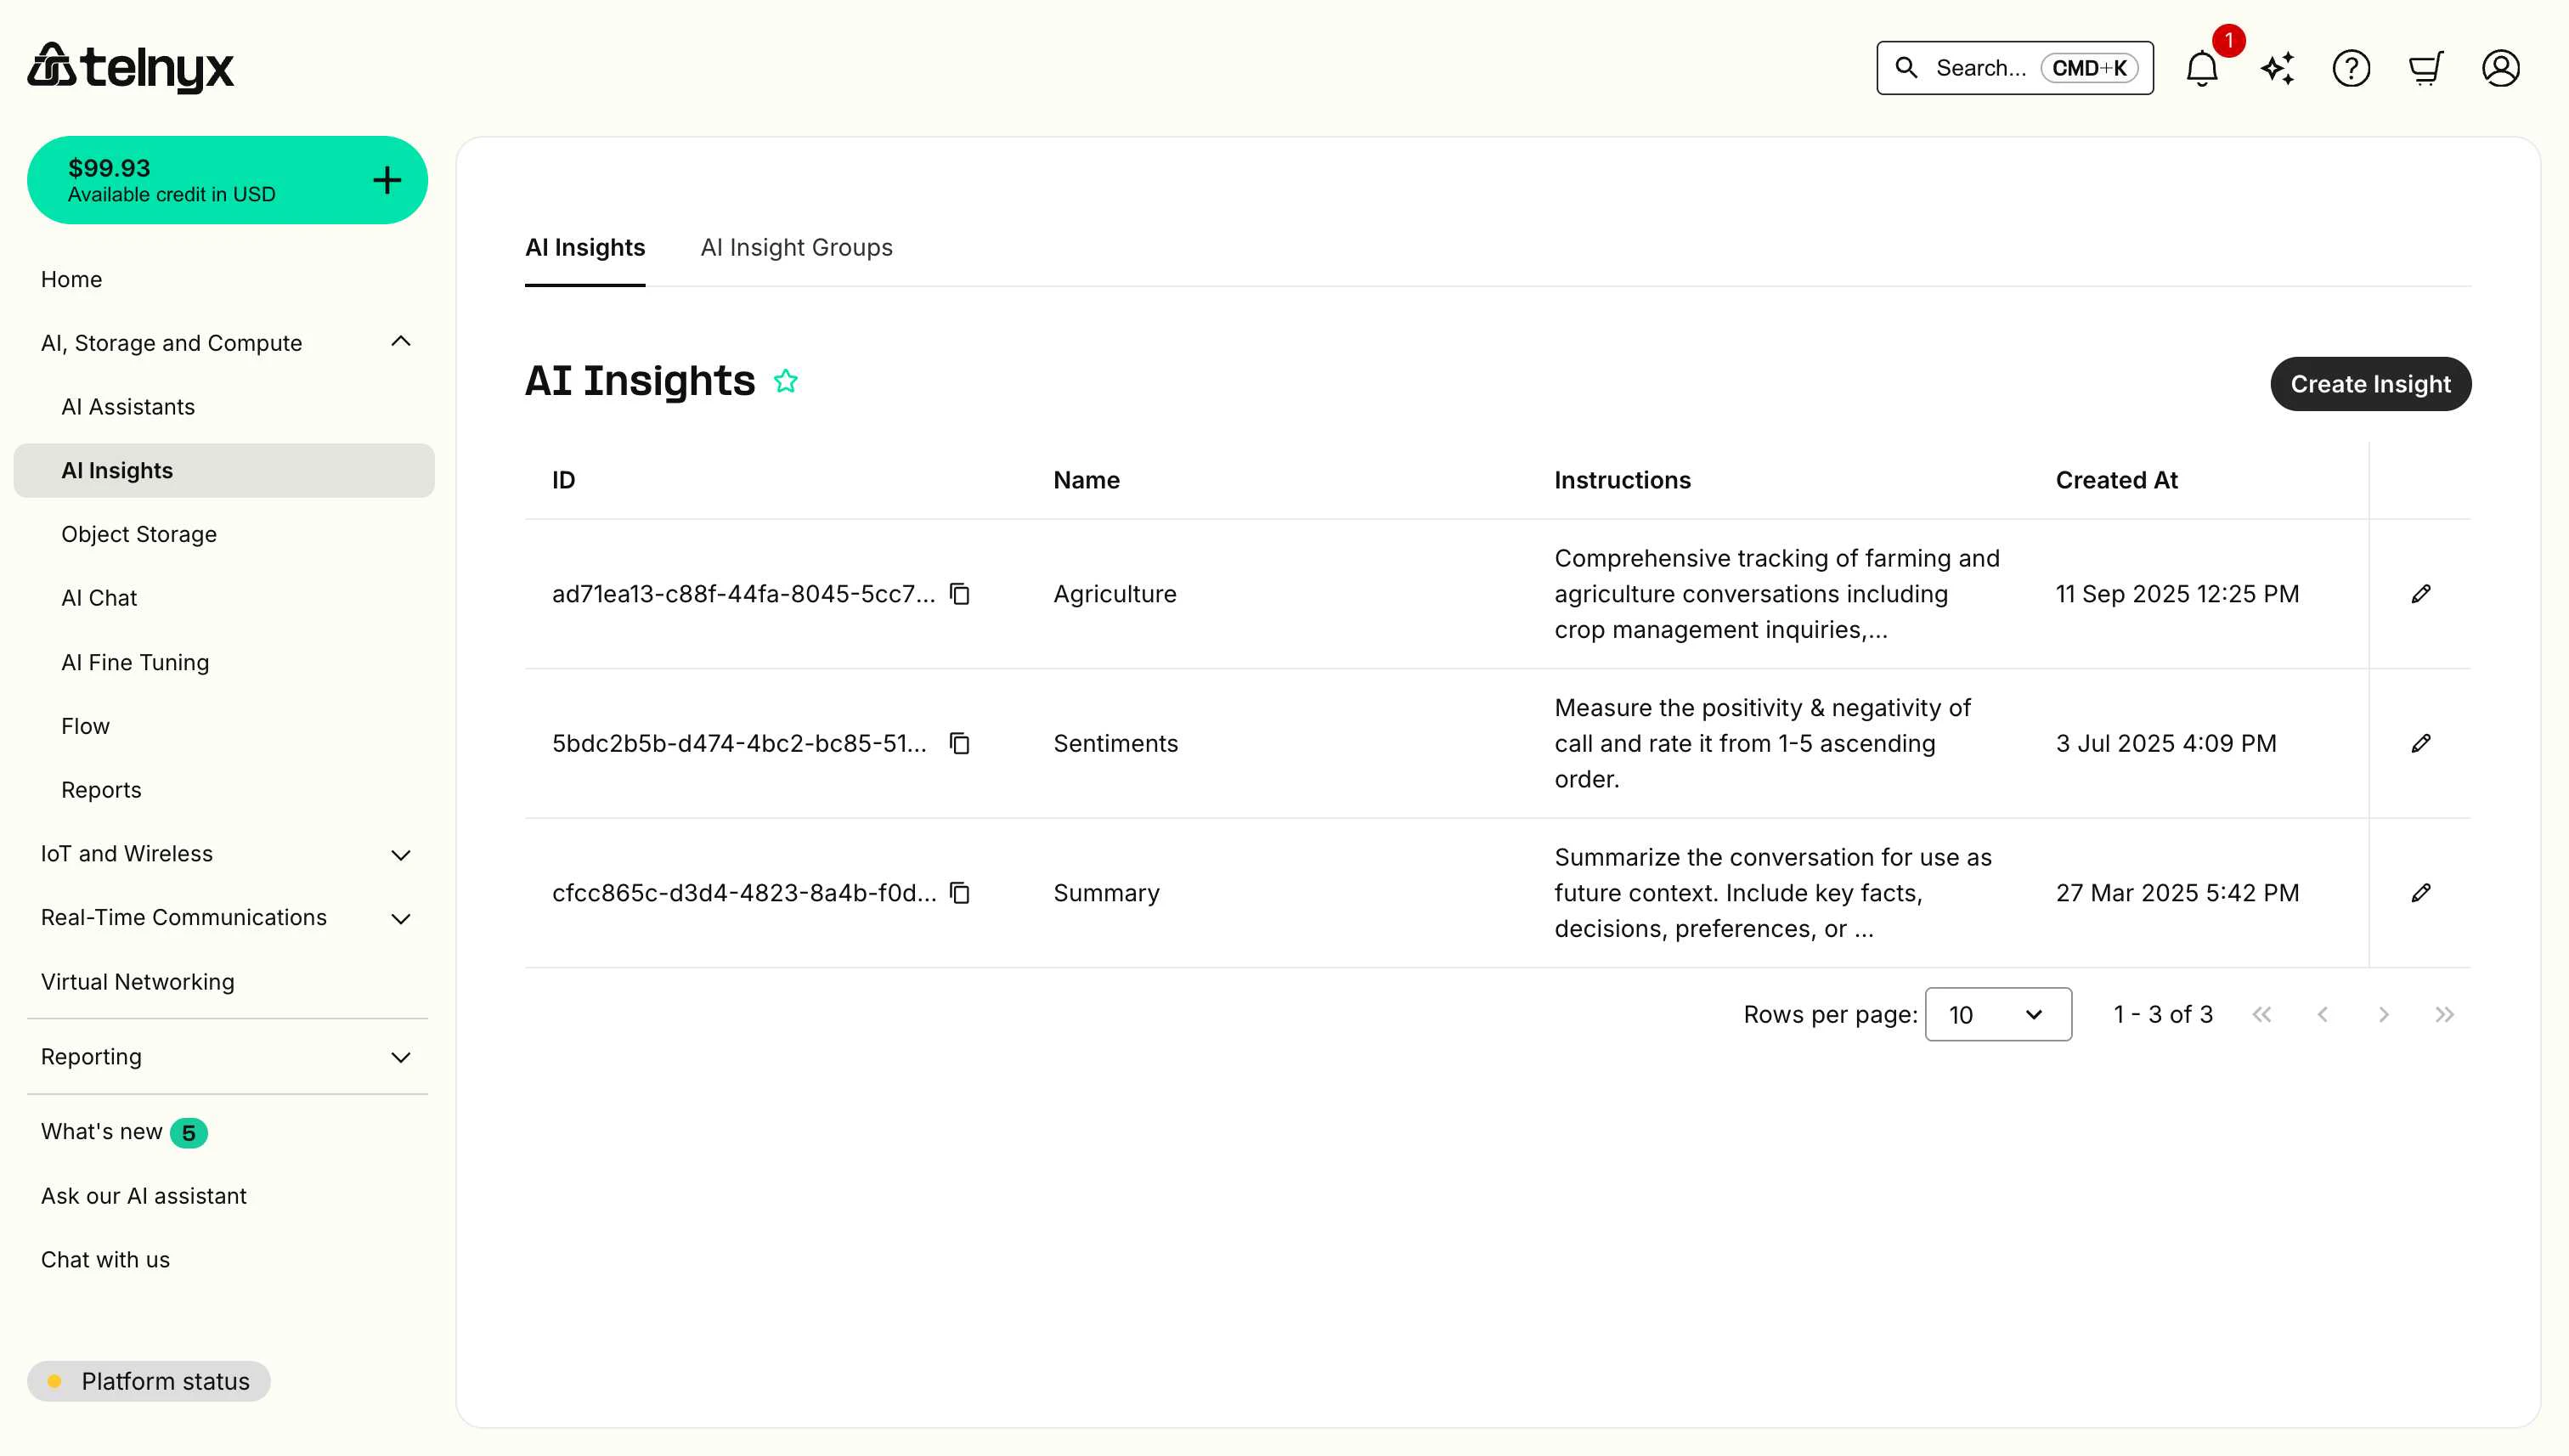Click the Telnyx logo
This screenshot has width=2569, height=1456.
pyautogui.click(x=131, y=67)
